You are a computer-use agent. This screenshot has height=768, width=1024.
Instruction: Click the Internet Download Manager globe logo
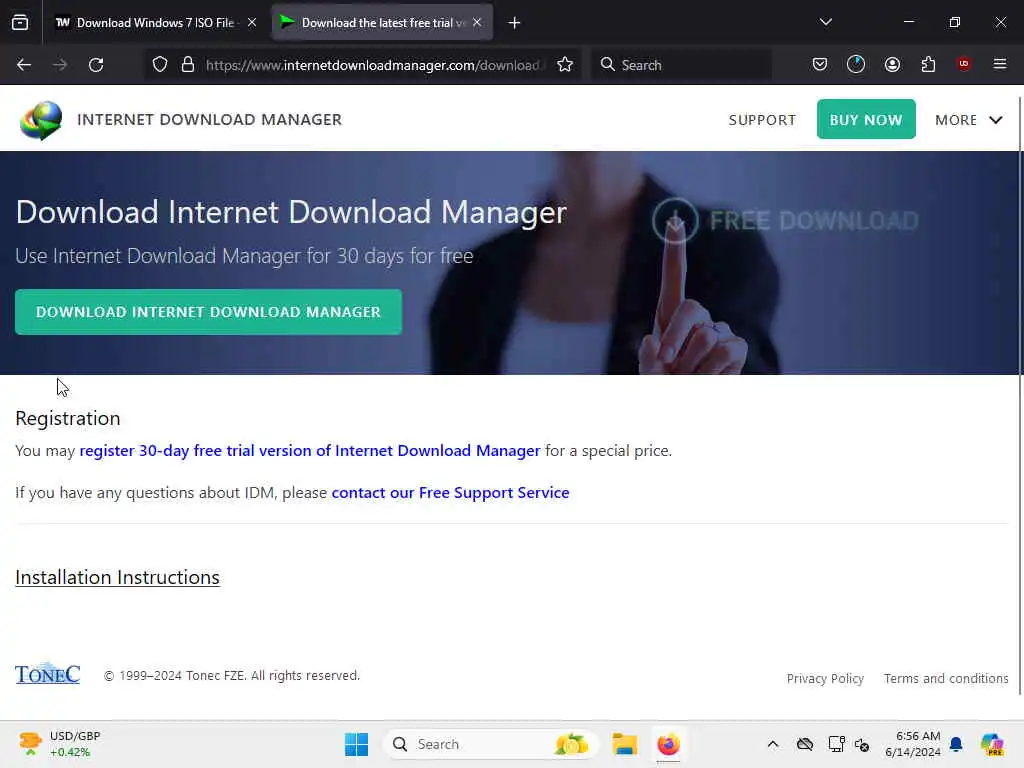(x=40, y=120)
